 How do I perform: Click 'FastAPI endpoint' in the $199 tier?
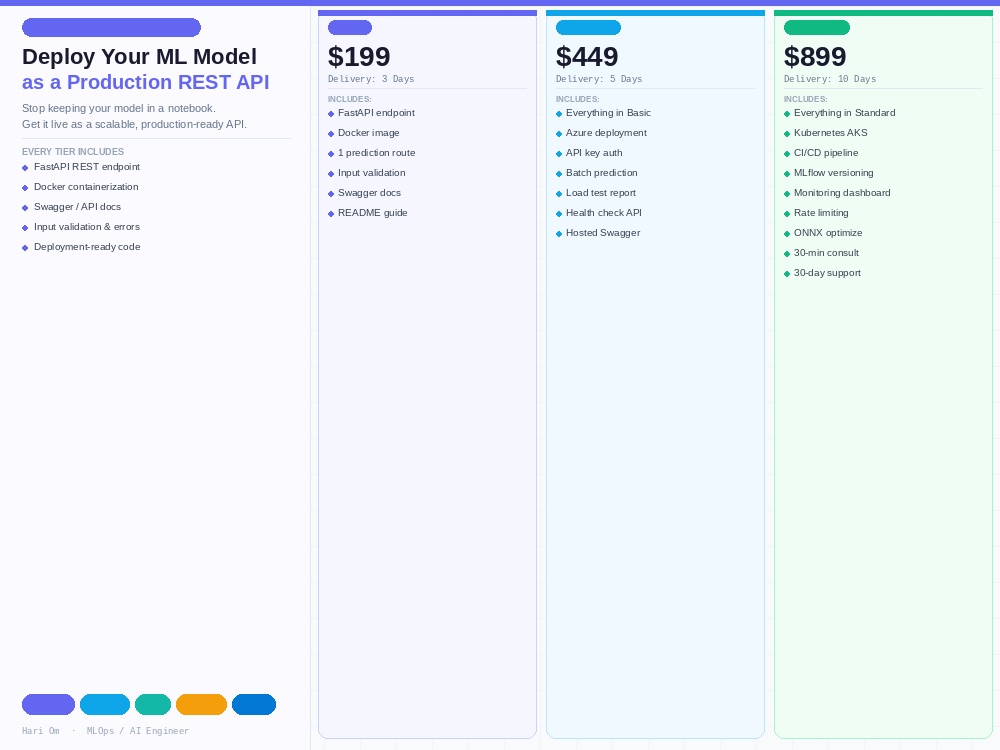click(376, 113)
